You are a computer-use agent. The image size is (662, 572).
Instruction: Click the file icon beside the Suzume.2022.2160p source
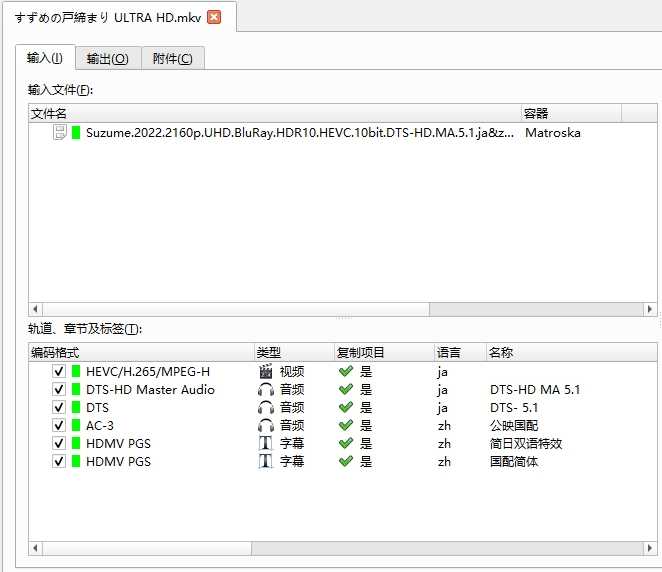click(x=60, y=133)
